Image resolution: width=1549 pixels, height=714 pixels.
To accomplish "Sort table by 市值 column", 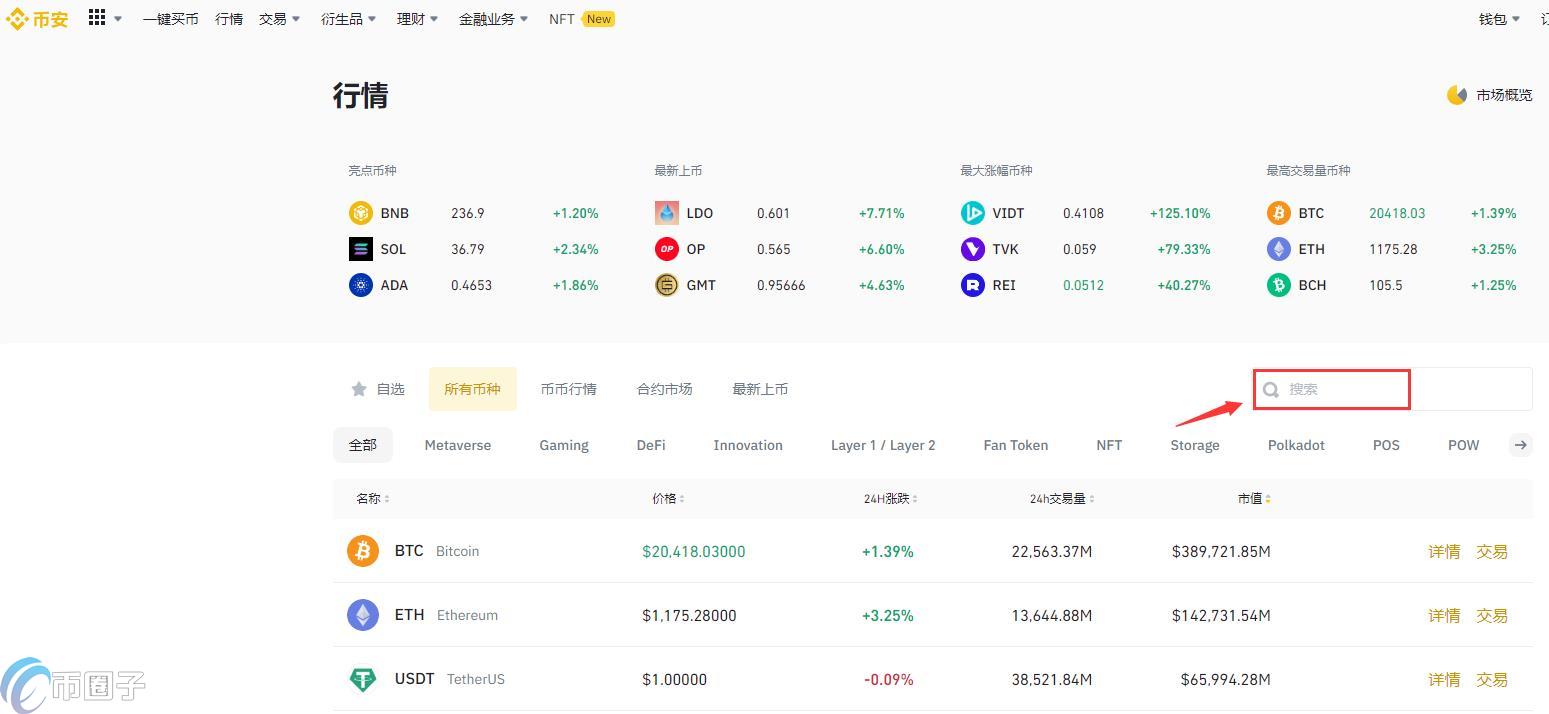I will [x=1254, y=499].
